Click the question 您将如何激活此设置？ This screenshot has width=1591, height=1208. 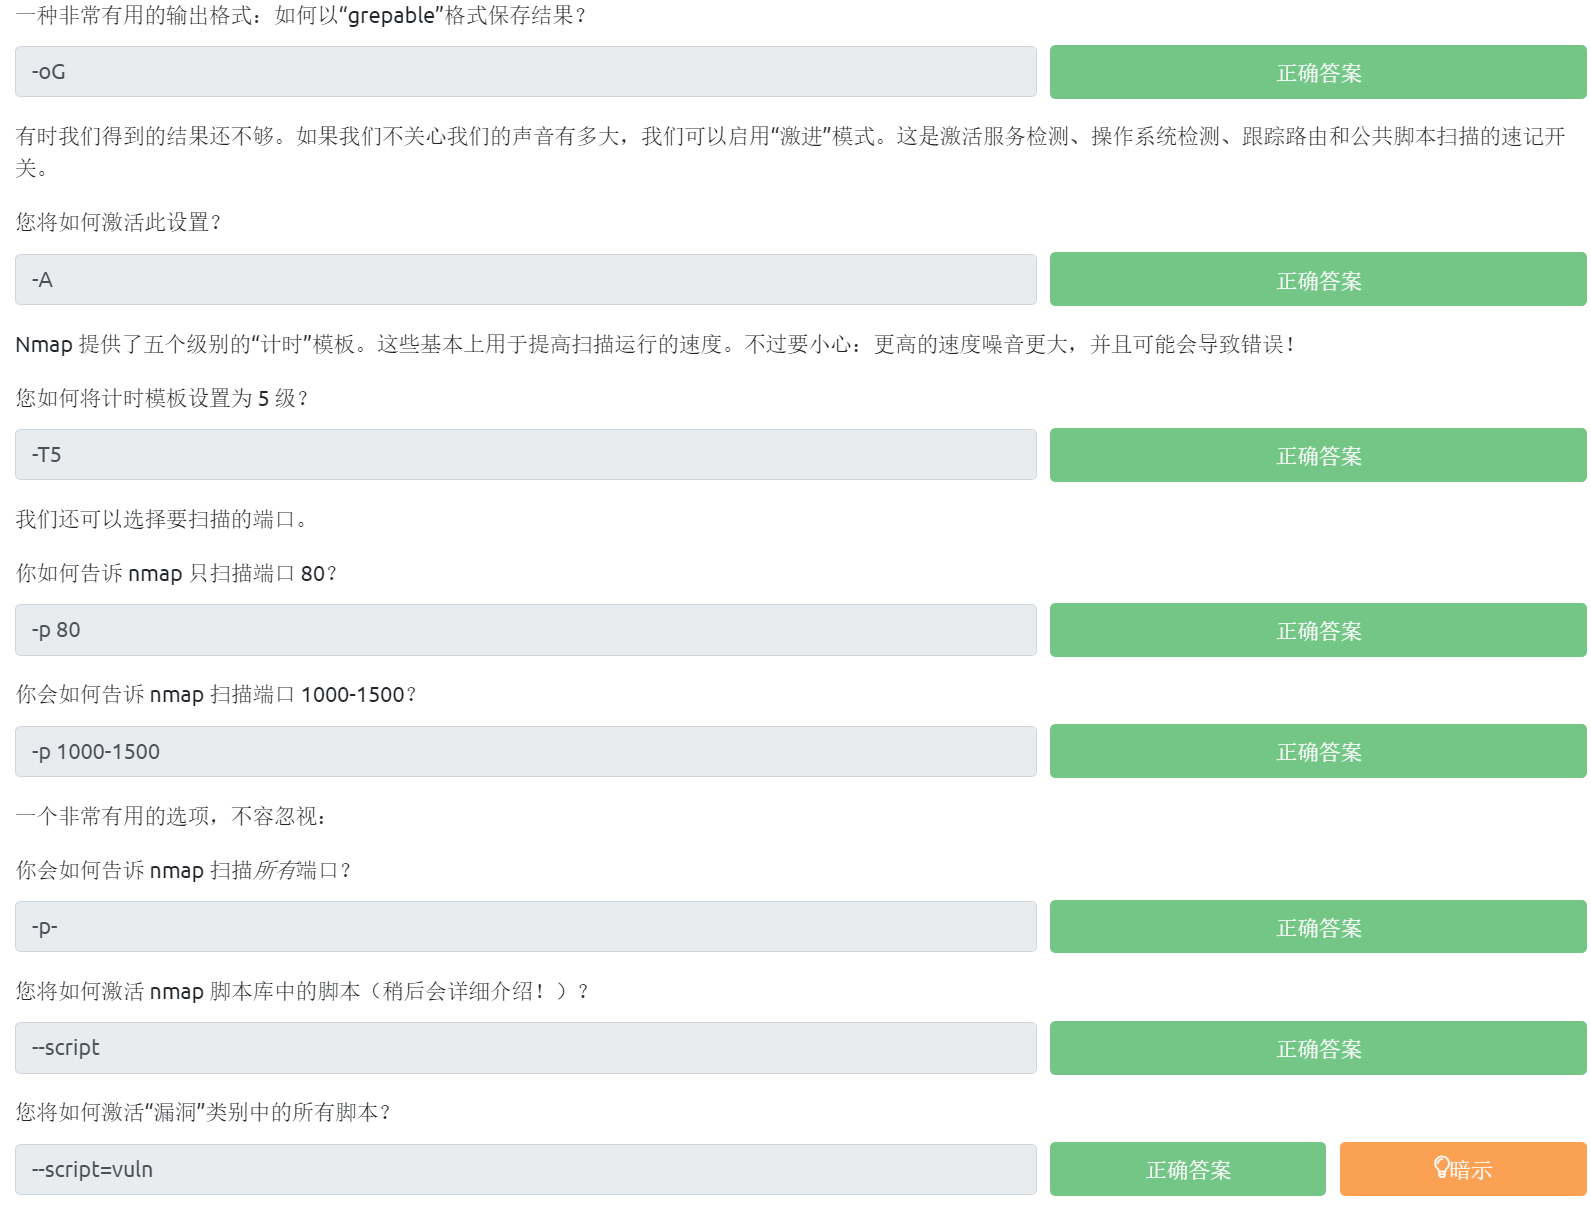(119, 222)
